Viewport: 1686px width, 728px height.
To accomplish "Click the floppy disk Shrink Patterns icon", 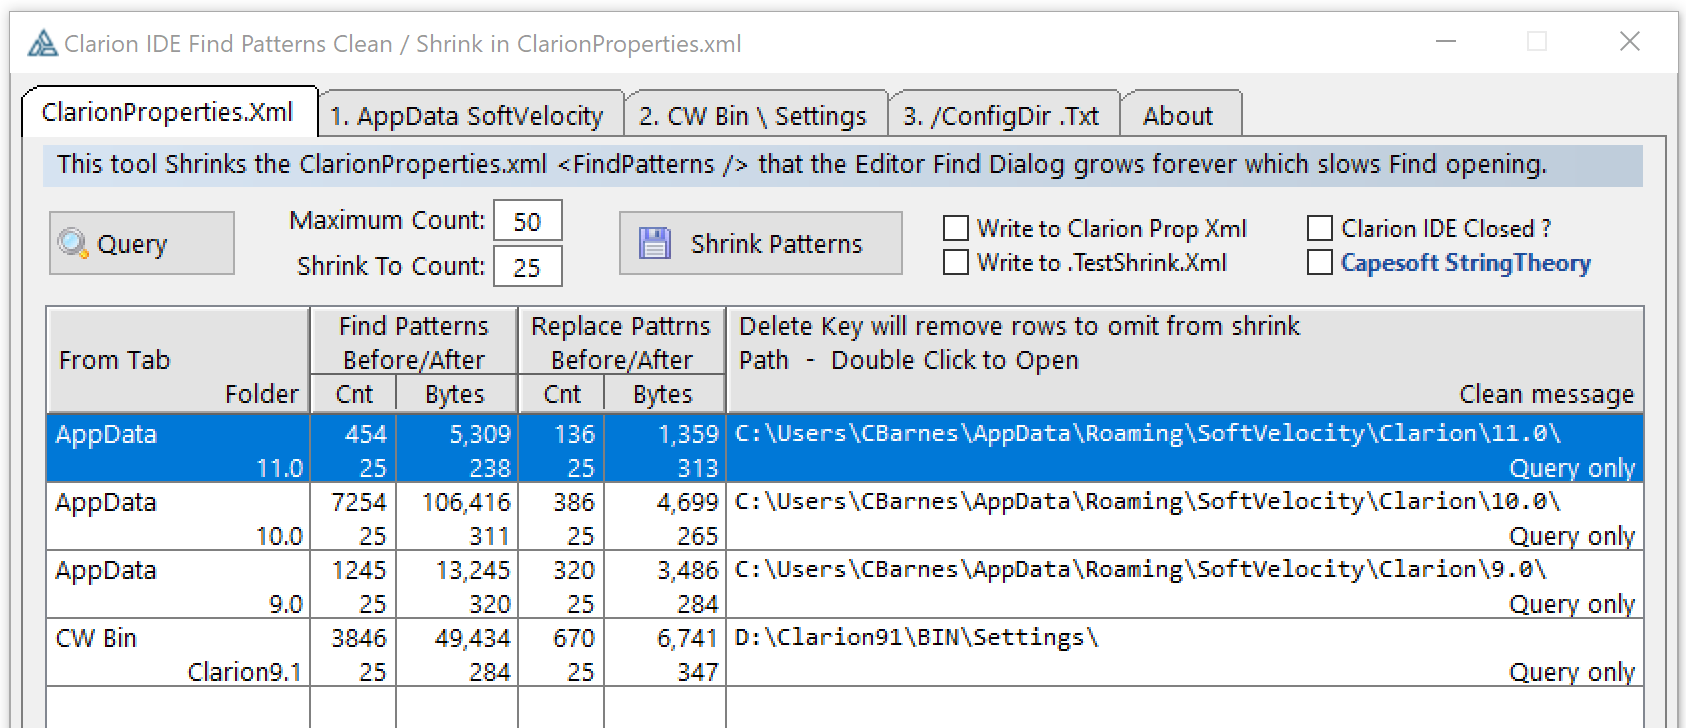I will click(655, 243).
